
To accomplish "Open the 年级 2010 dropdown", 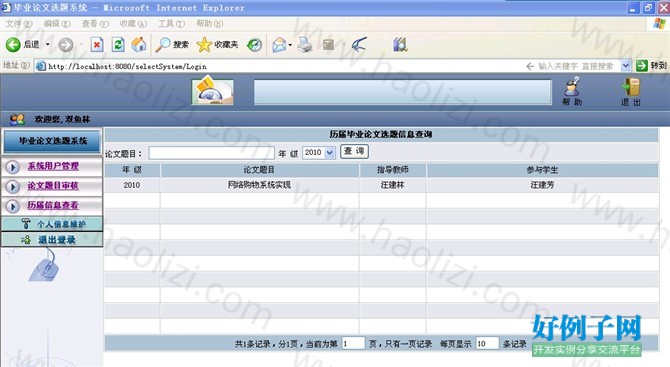I will tap(319, 153).
